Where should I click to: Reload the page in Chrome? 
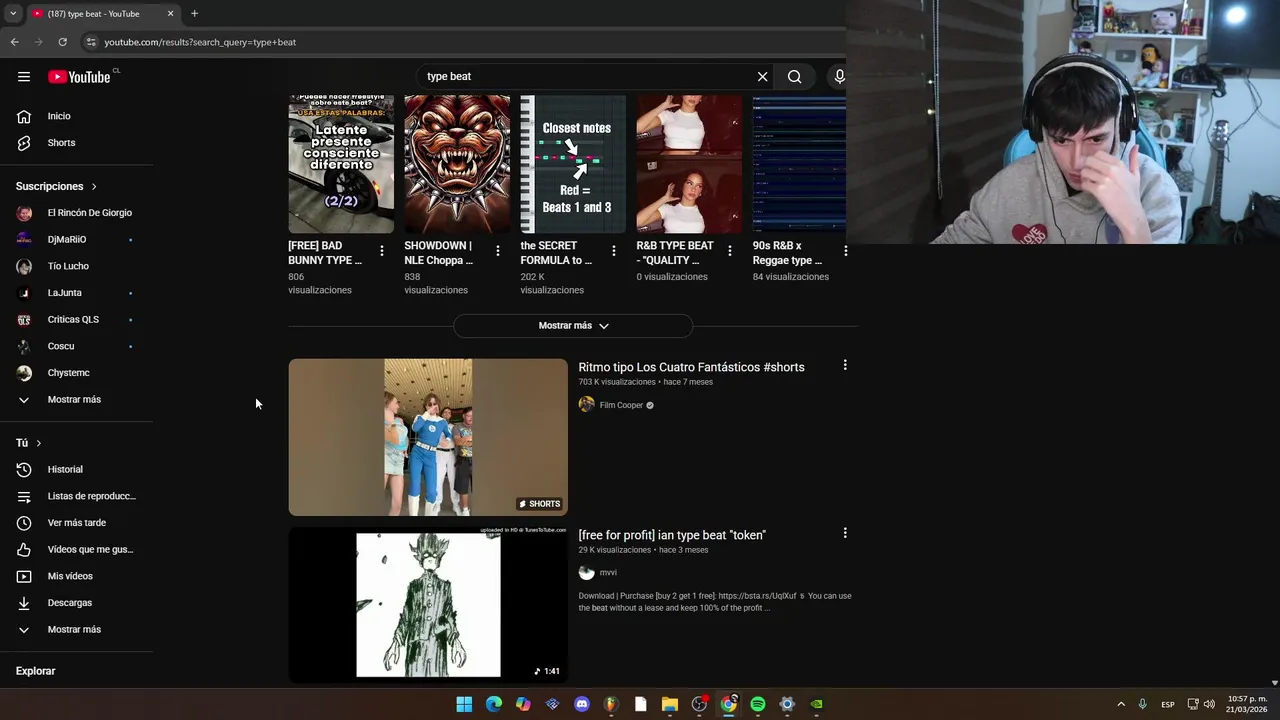62,42
